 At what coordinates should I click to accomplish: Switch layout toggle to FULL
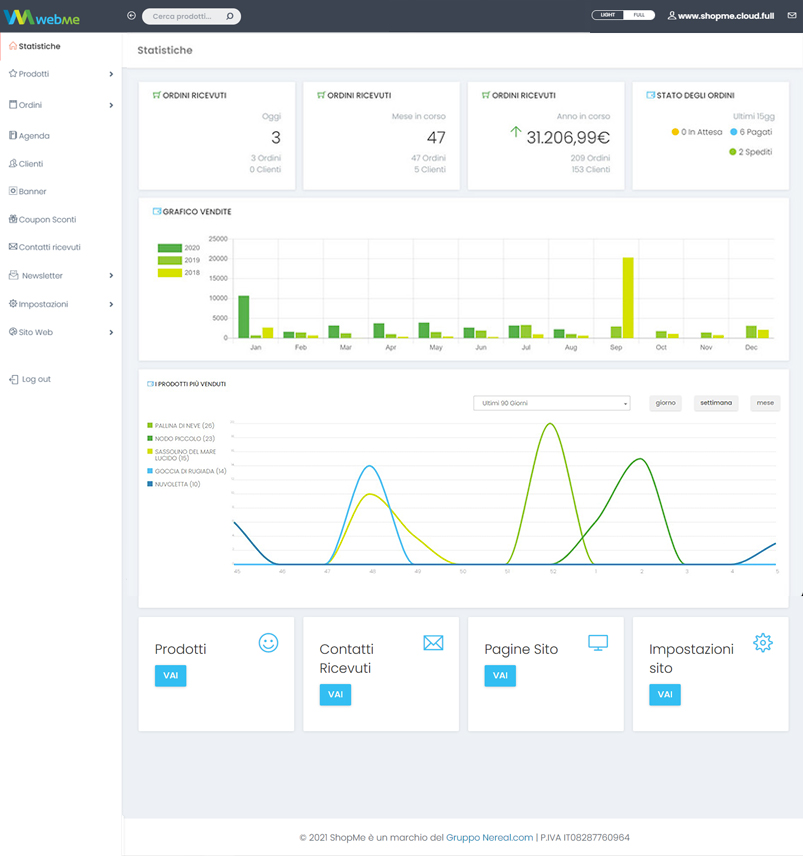pos(639,16)
